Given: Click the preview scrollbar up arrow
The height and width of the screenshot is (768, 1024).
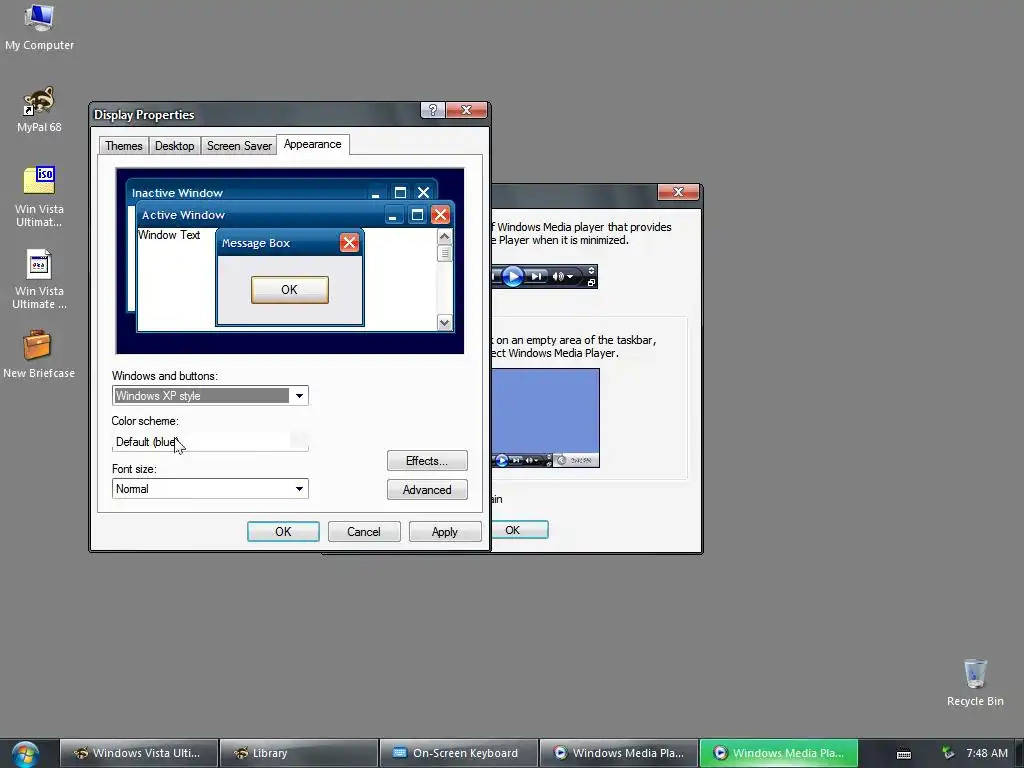Looking at the screenshot, I should [x=445, y=236].
